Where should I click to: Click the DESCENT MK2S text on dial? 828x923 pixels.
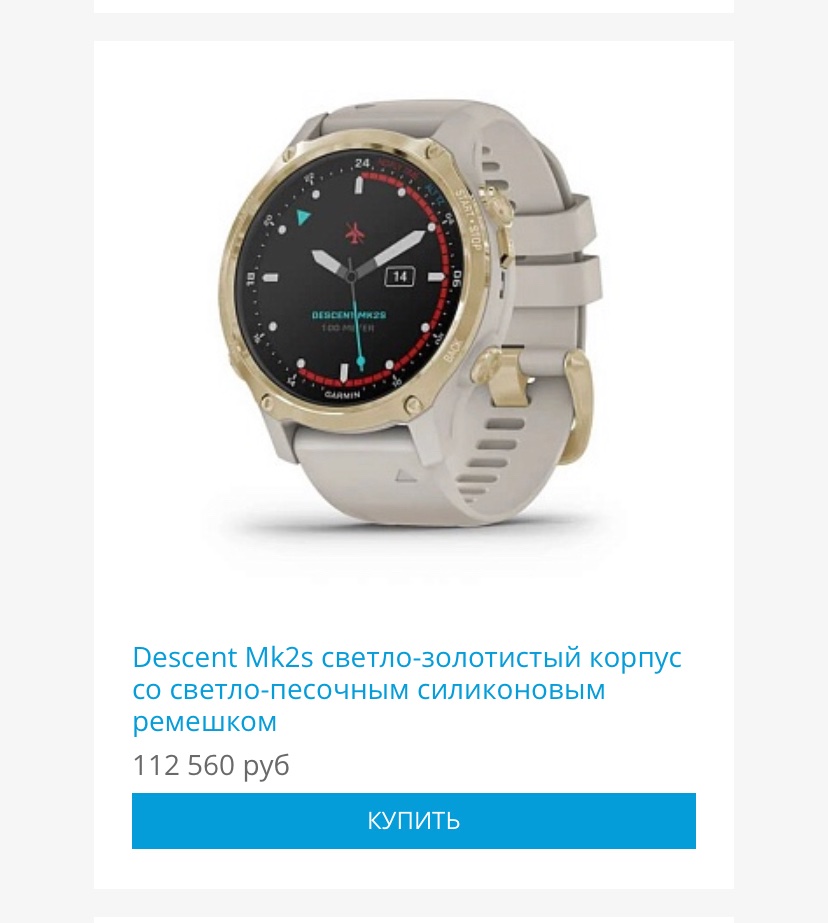click(x=348, y=315)
